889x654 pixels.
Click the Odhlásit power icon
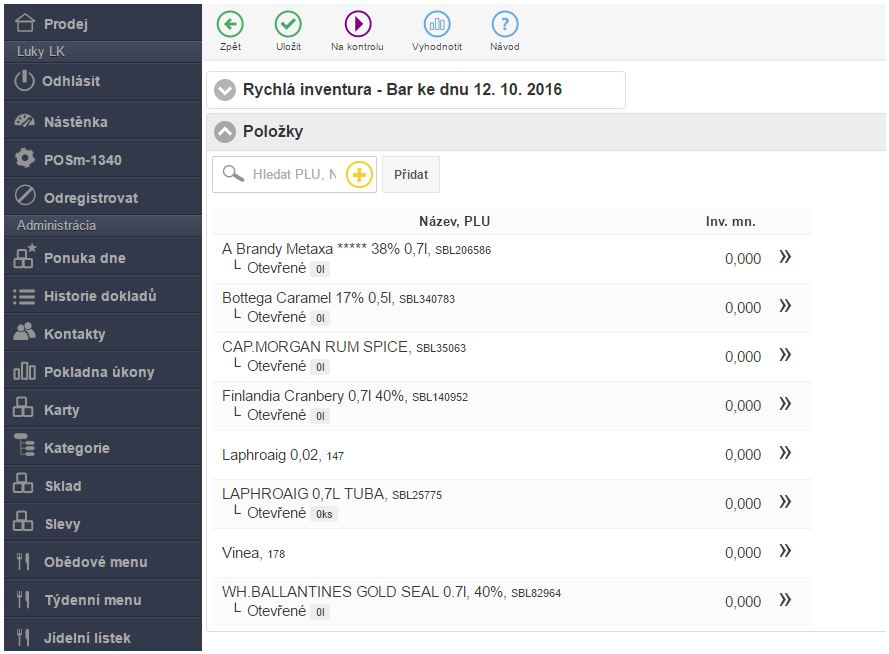point(25,81)
